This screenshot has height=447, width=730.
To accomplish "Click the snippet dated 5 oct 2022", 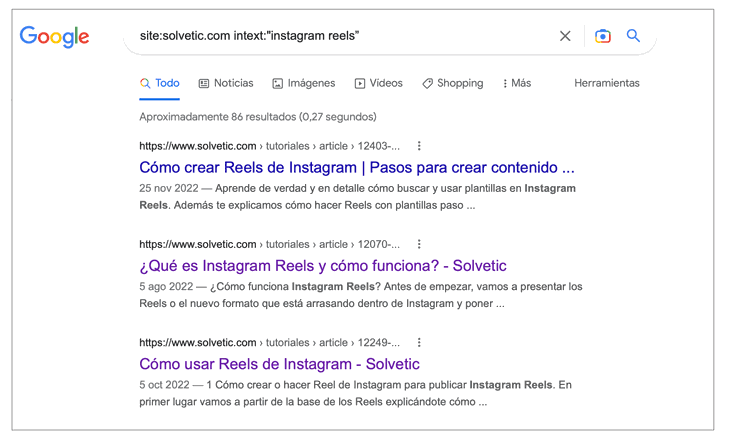I will point(355,393).
